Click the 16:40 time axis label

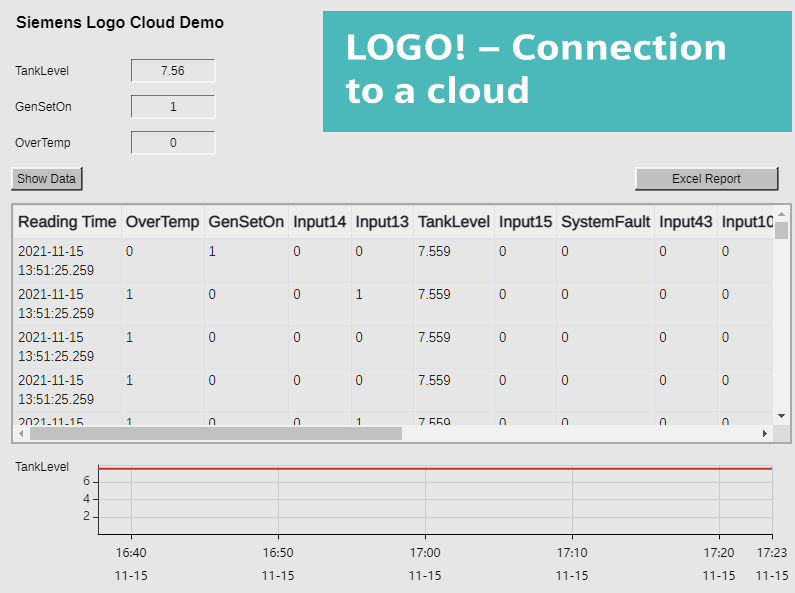point(131,552)
